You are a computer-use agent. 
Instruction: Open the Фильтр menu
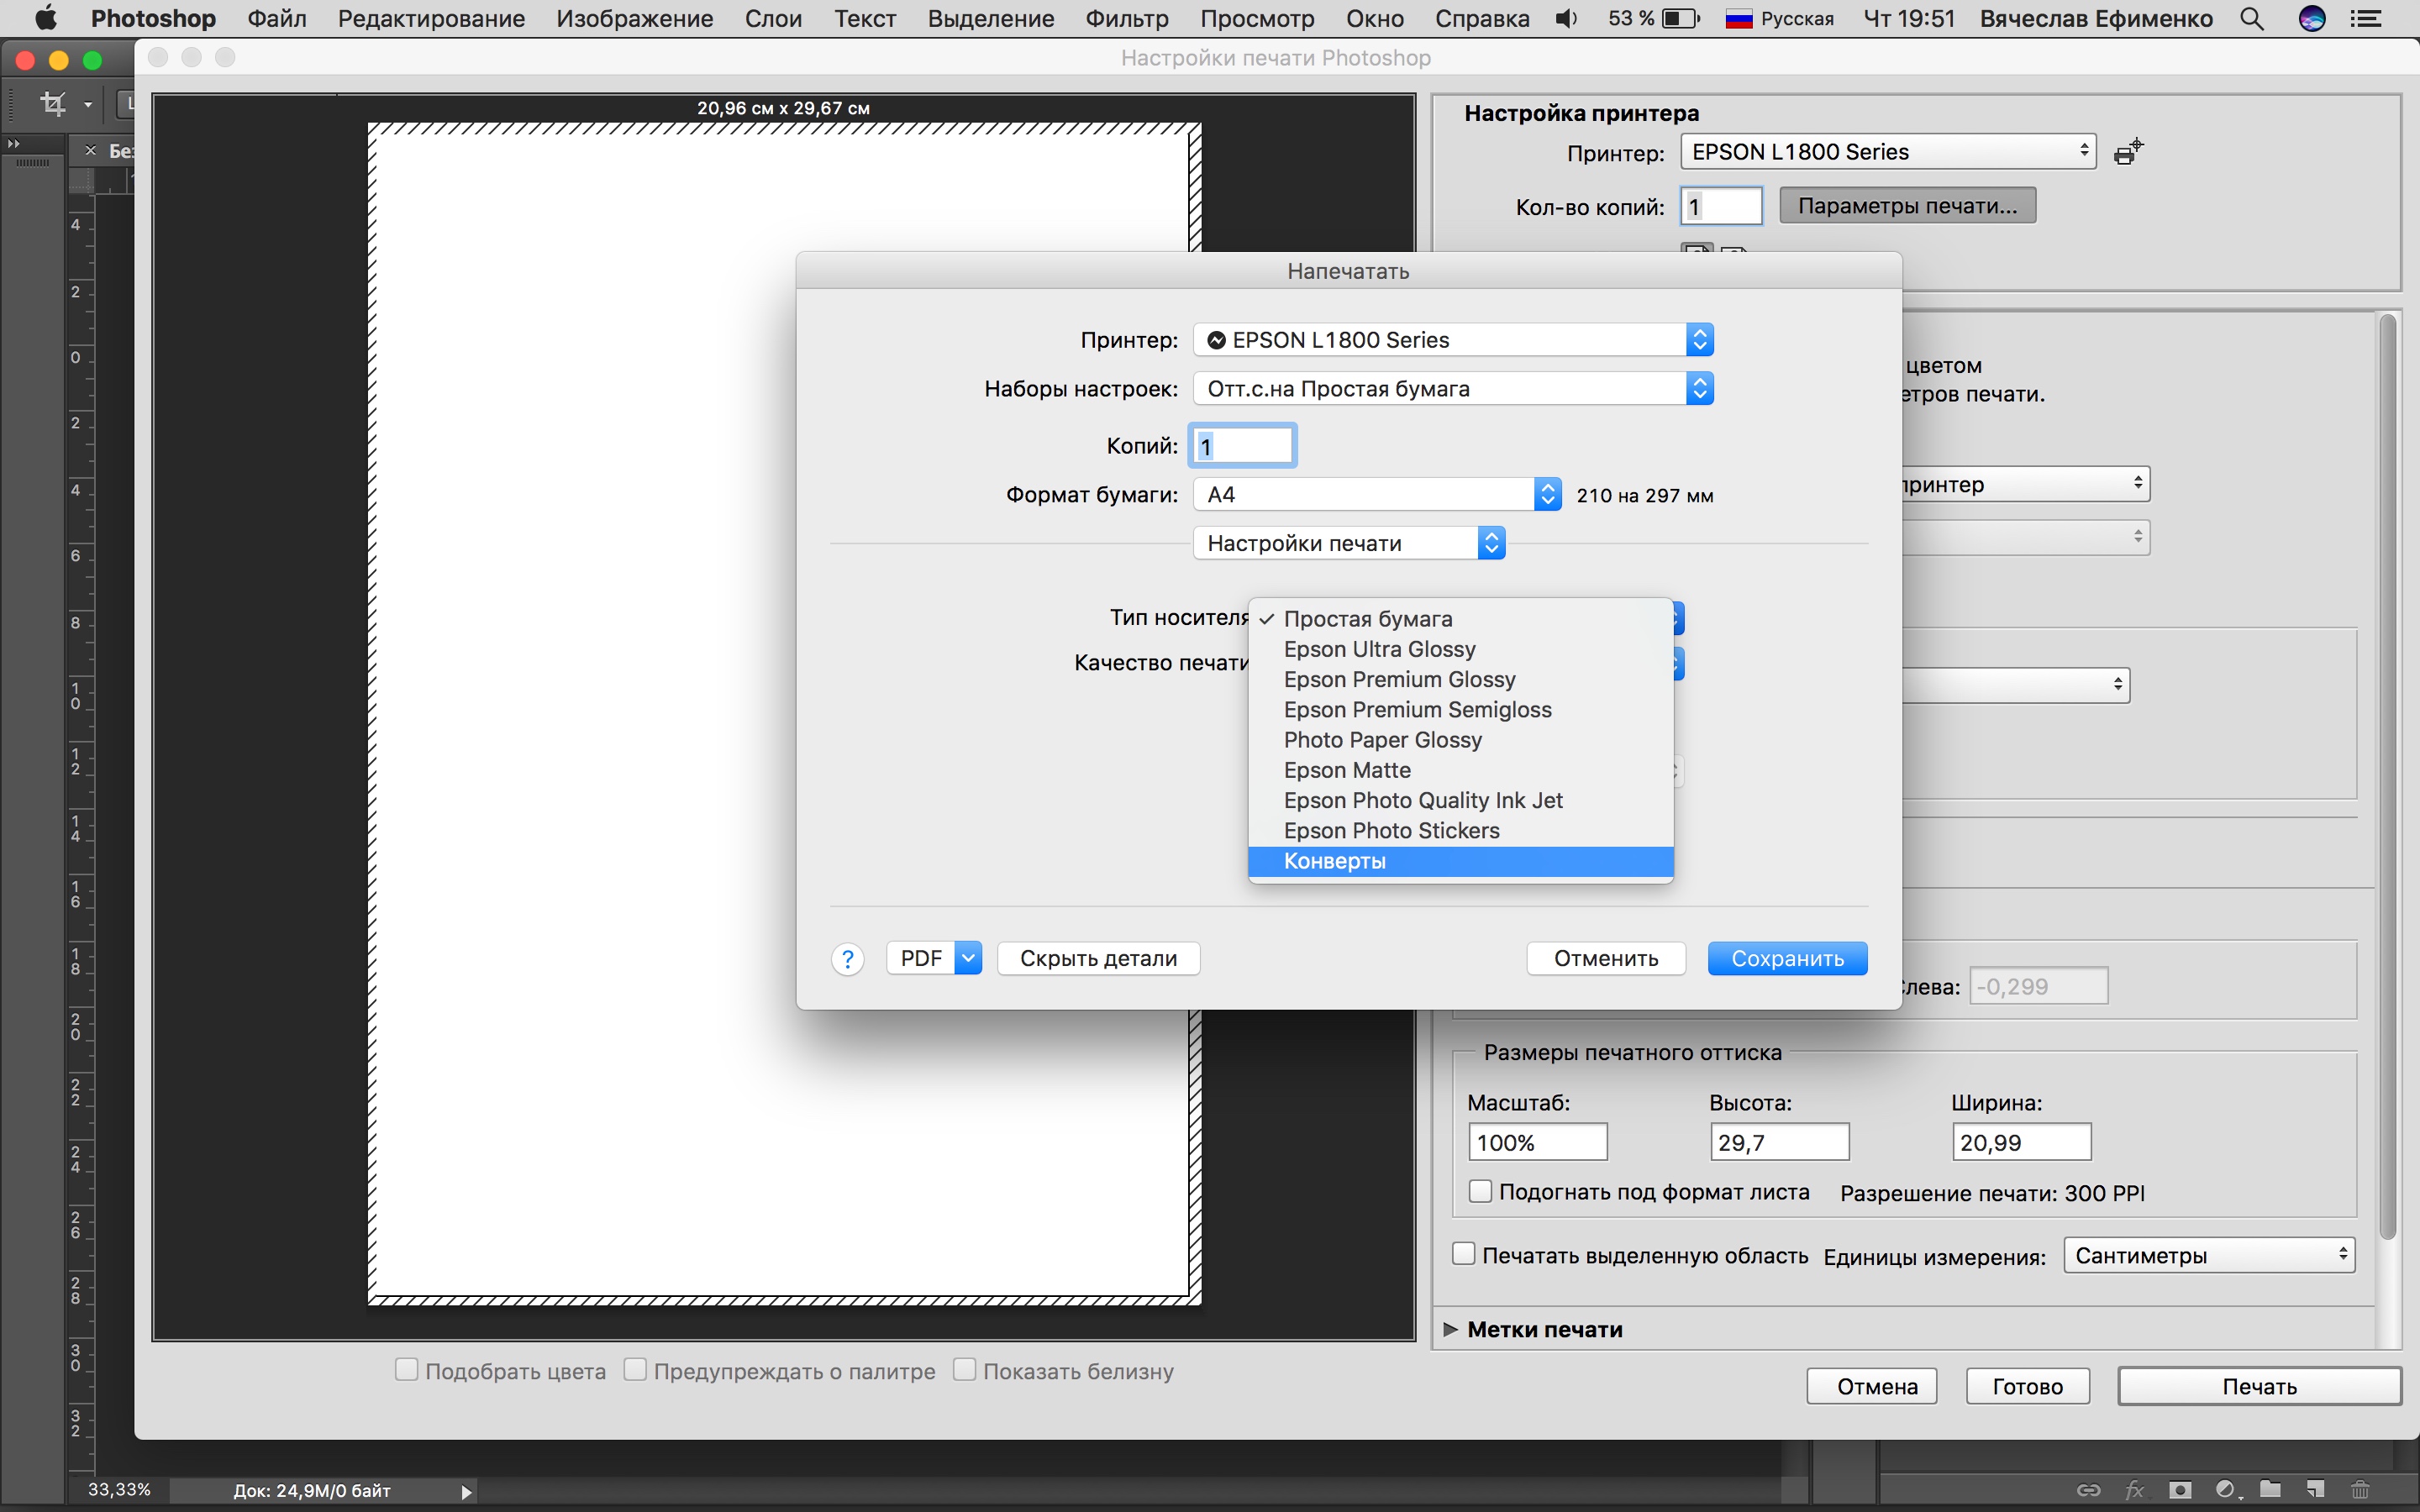[x=1126, y=18]
